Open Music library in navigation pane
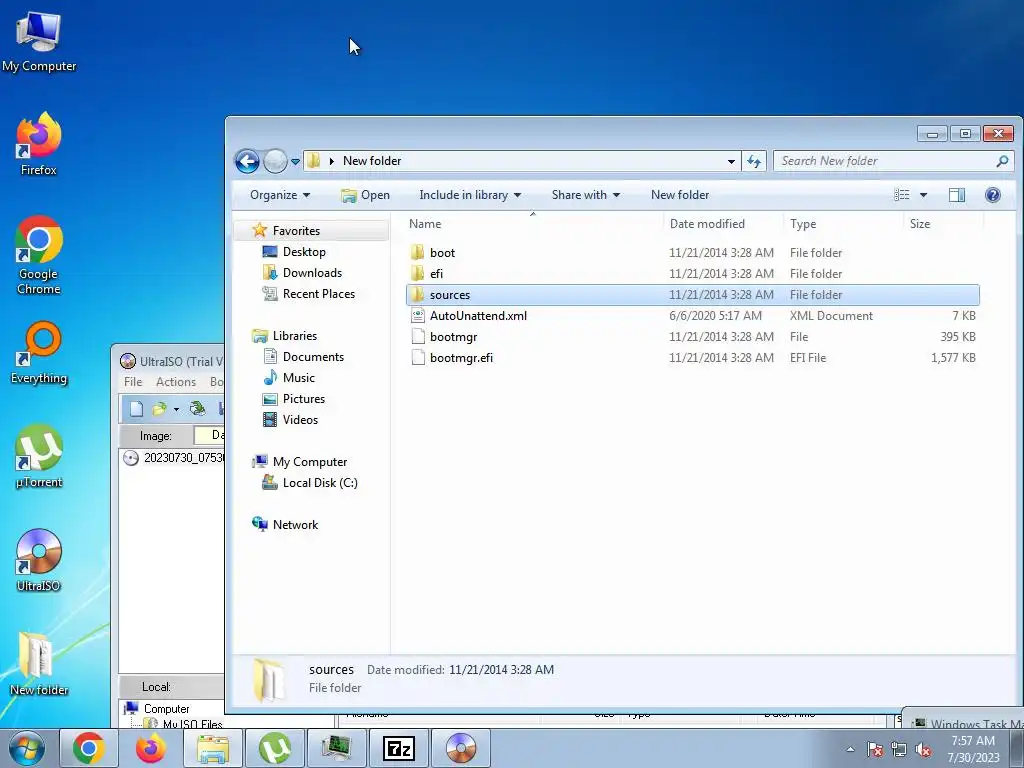The width and height of the screenshot is (1024, 768). pyautogui.click(x=298, y=377)
